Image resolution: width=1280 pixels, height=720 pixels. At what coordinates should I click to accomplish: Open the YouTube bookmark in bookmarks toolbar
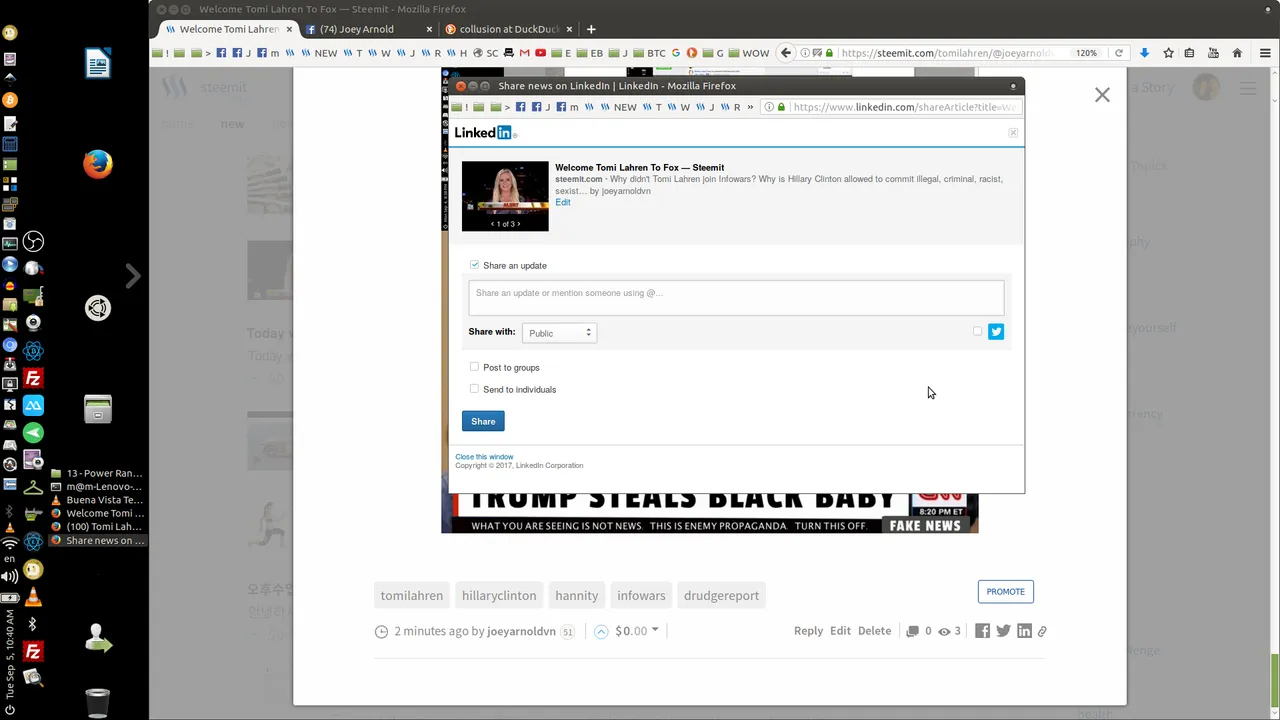tap(540, 53)
